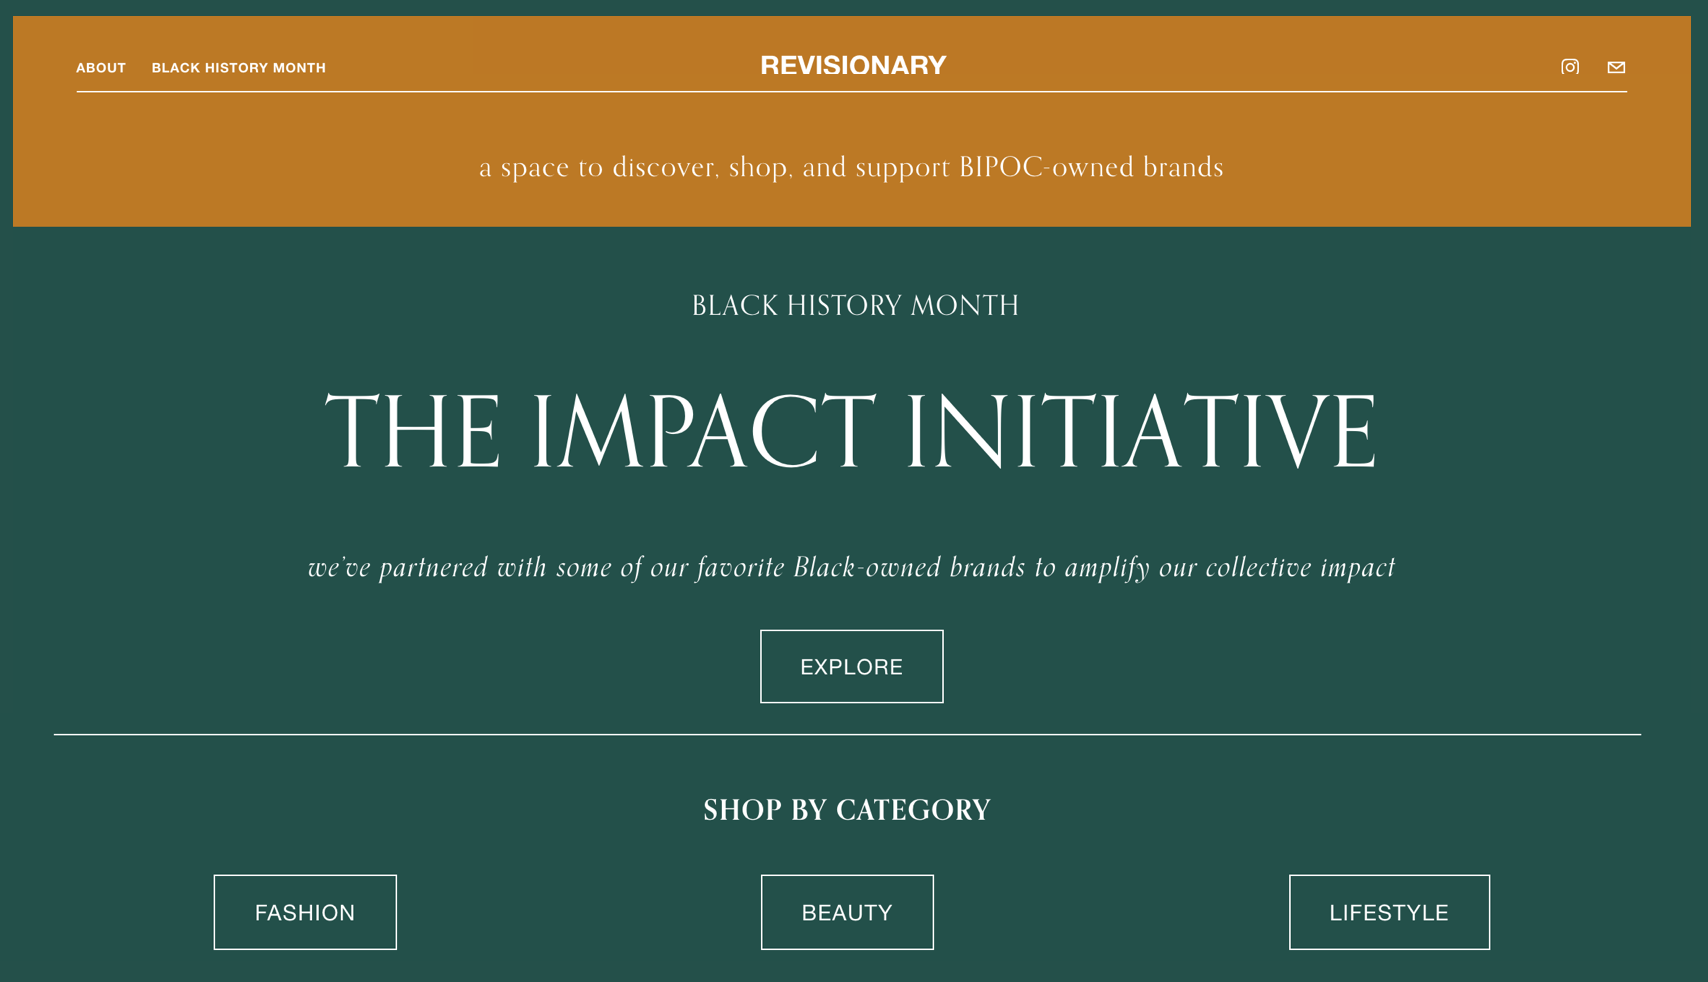Open the FASHION category
This screenshot has width=1708, height=982.
(304, 911)
